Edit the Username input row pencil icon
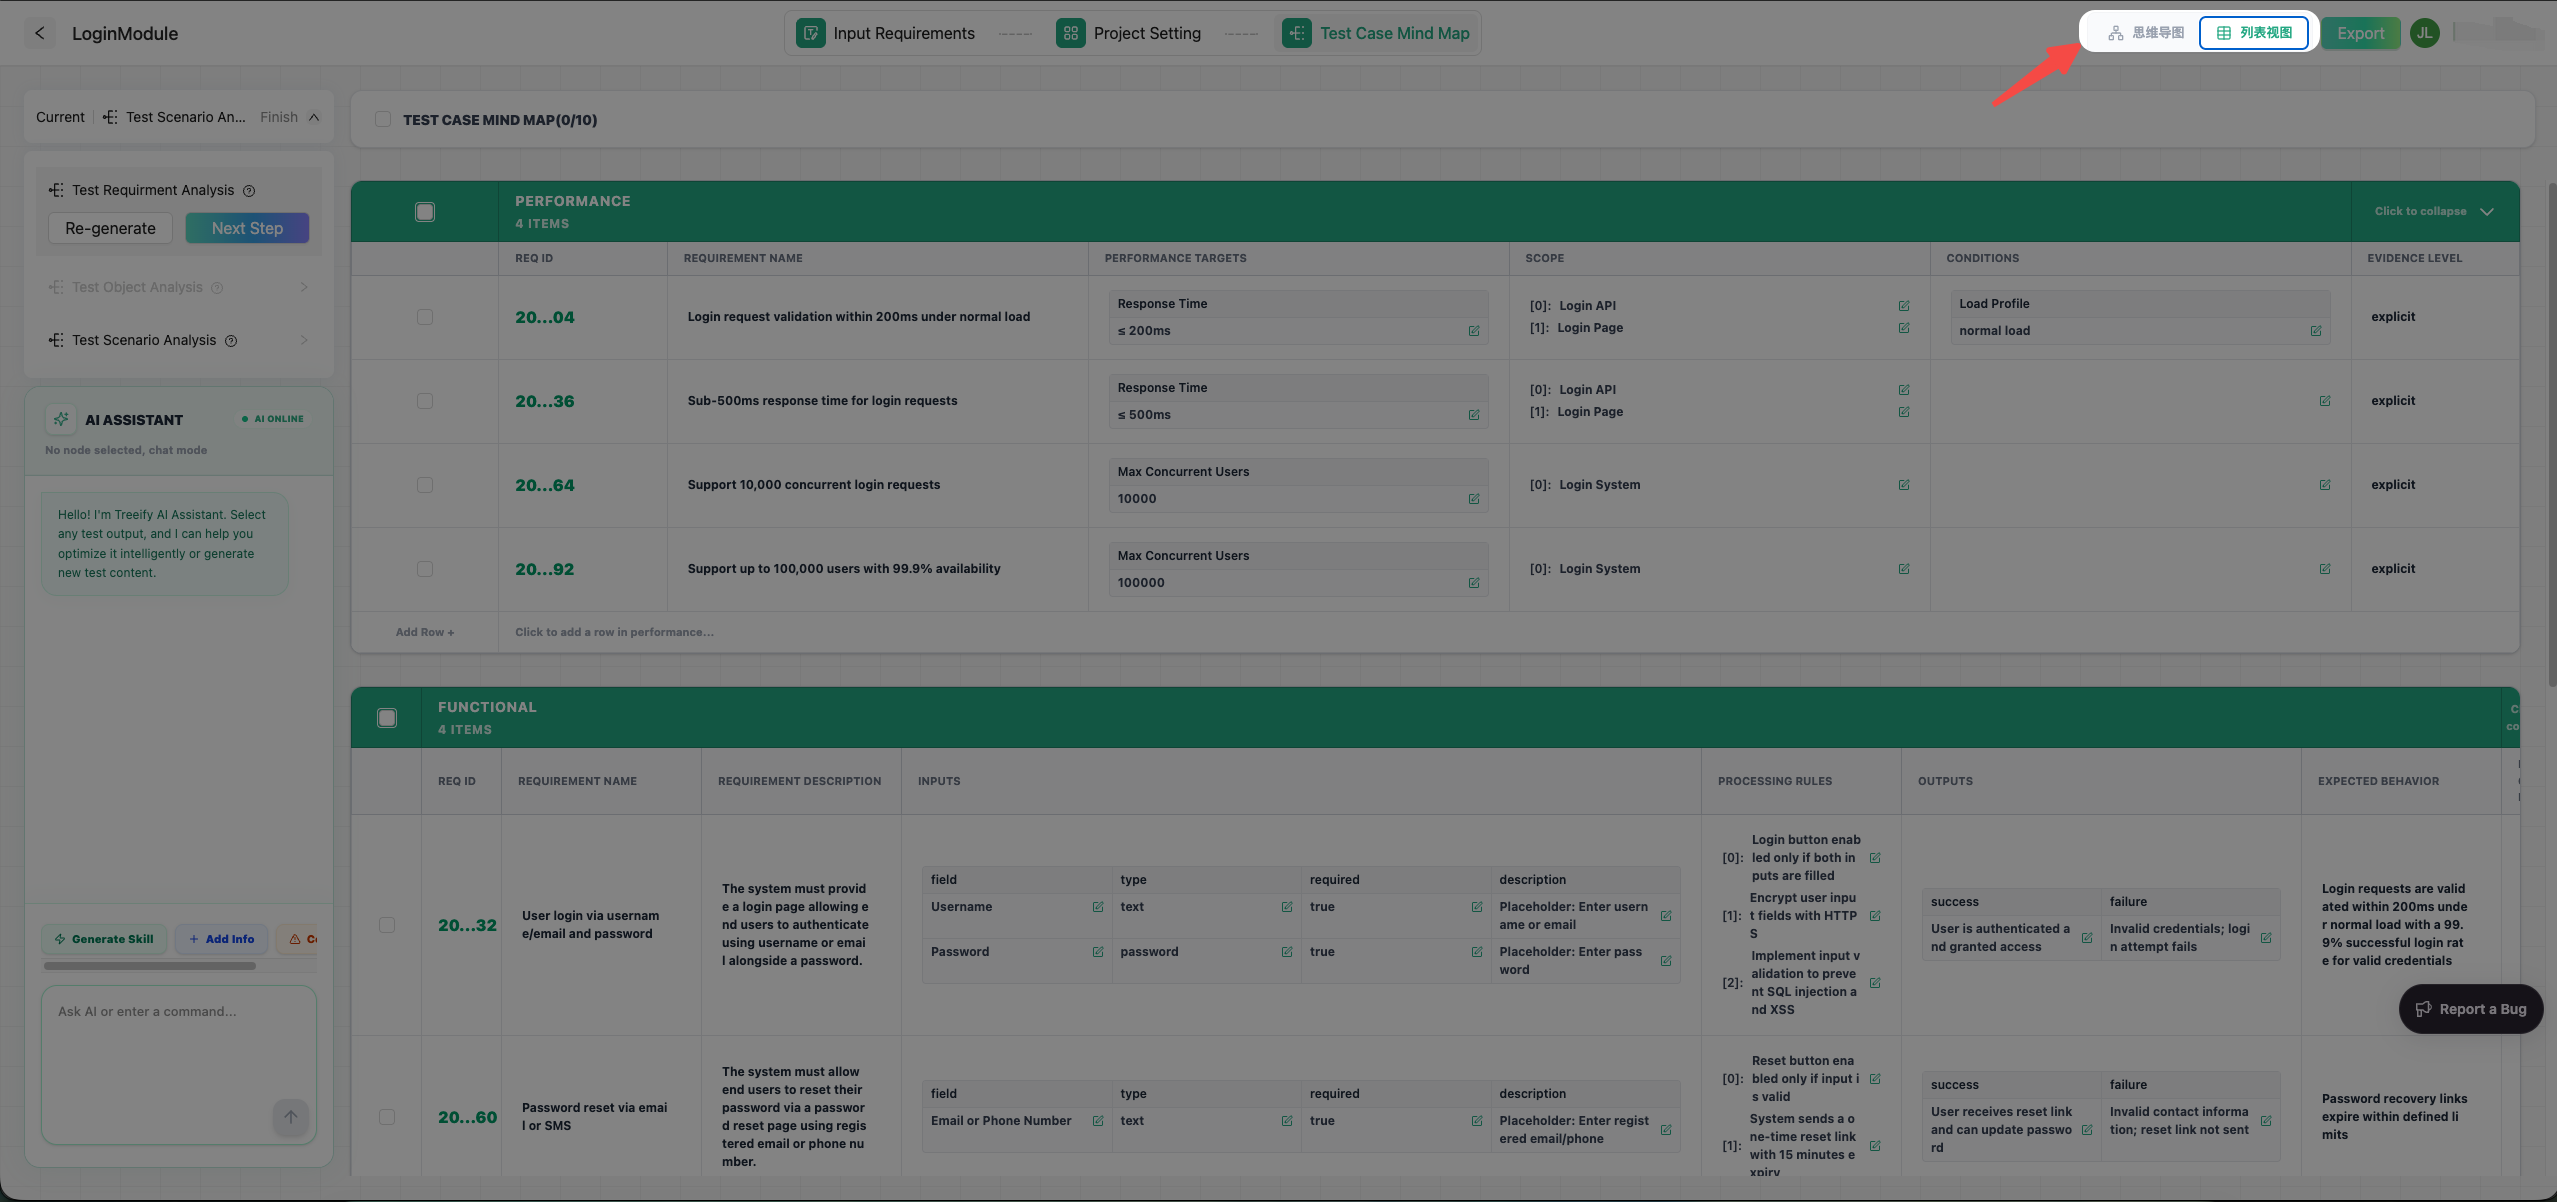Screen dimensions: 2557x1202 (1097, 907)
